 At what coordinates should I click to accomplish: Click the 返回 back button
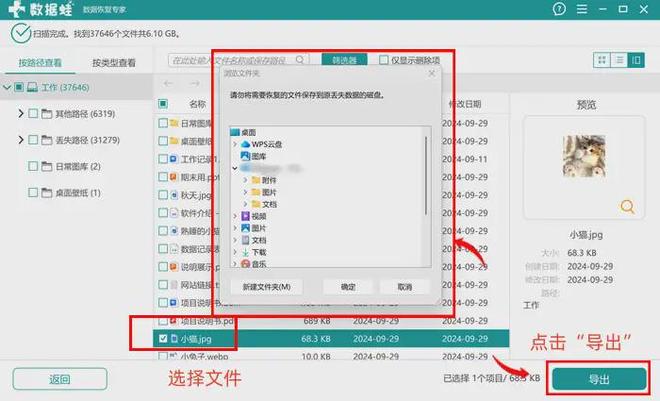point(60,379)
